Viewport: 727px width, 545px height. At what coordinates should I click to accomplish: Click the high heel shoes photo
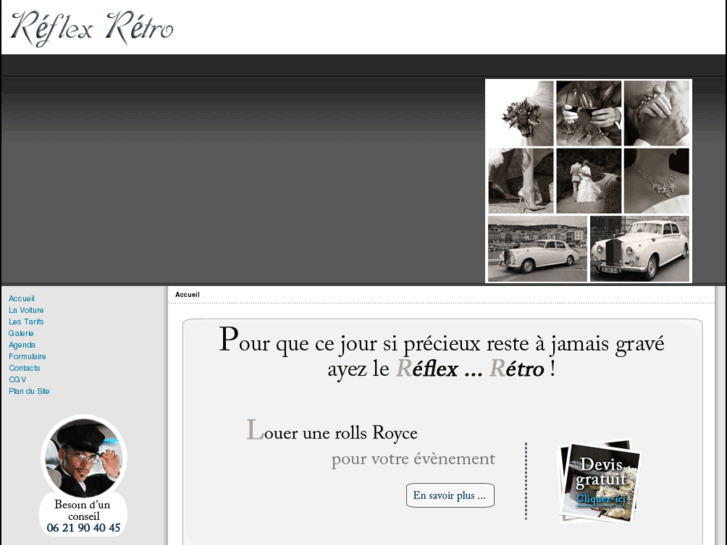521,181
